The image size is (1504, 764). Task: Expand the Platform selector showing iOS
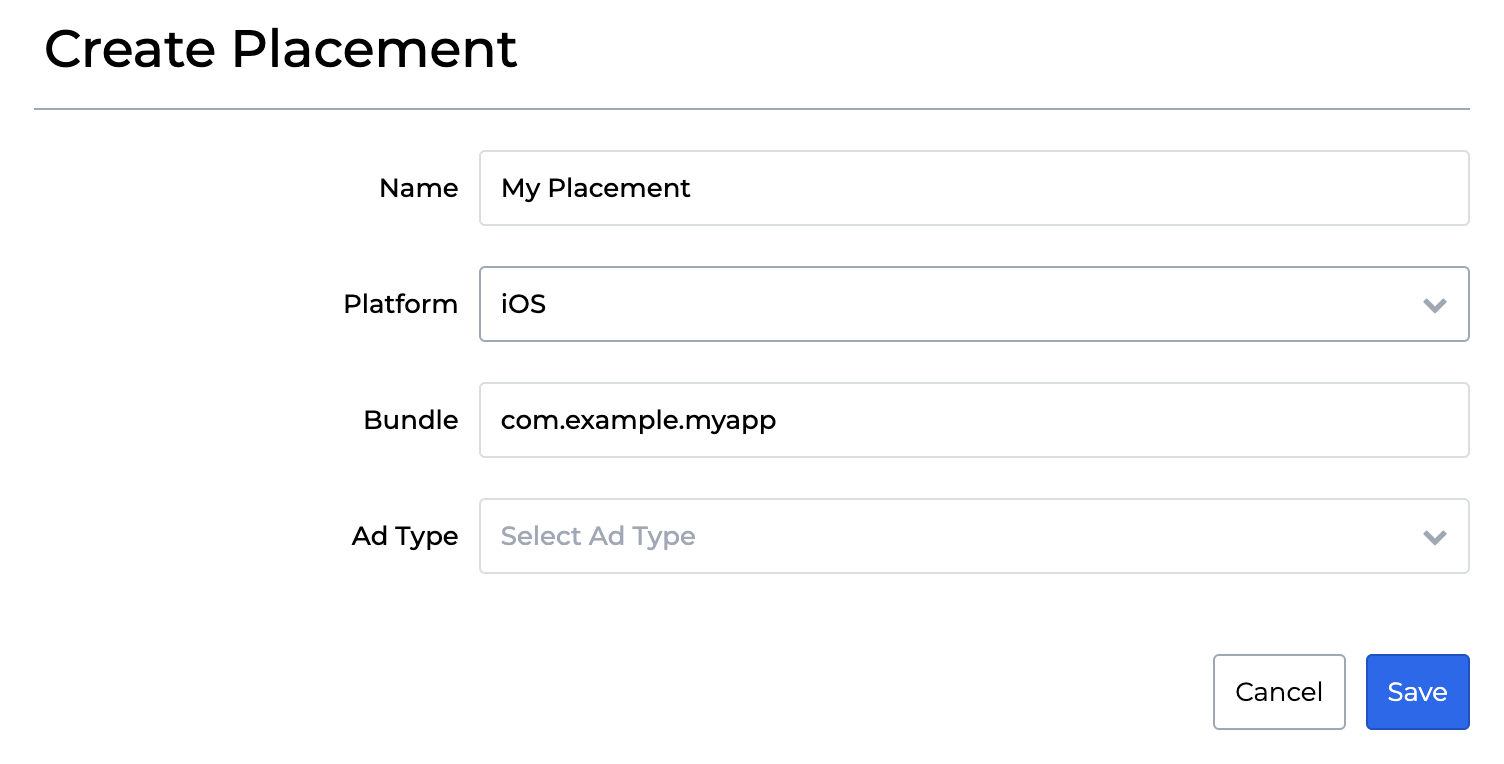(x=974, y=304)
